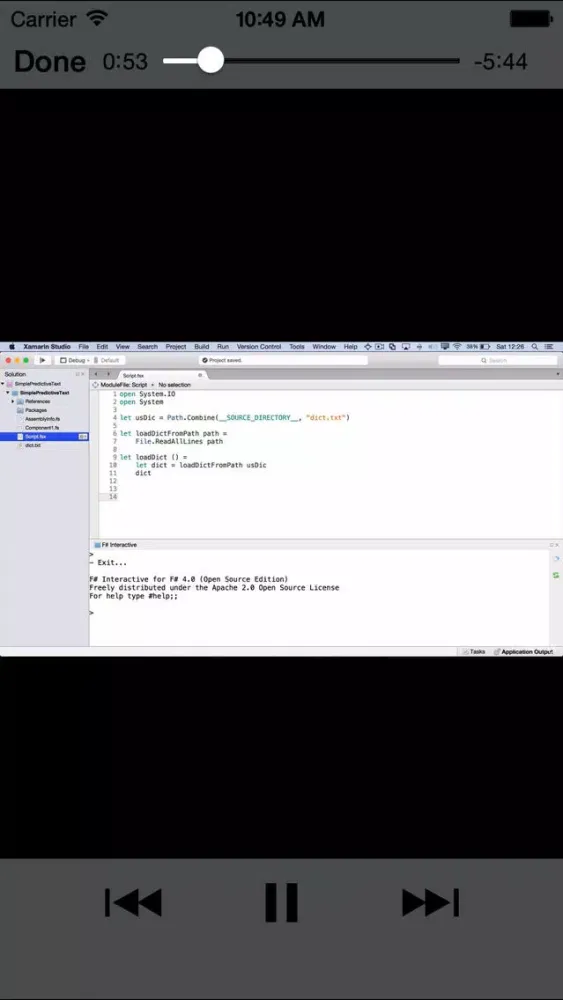Close the Script.fsx tab

coord(200,376)
